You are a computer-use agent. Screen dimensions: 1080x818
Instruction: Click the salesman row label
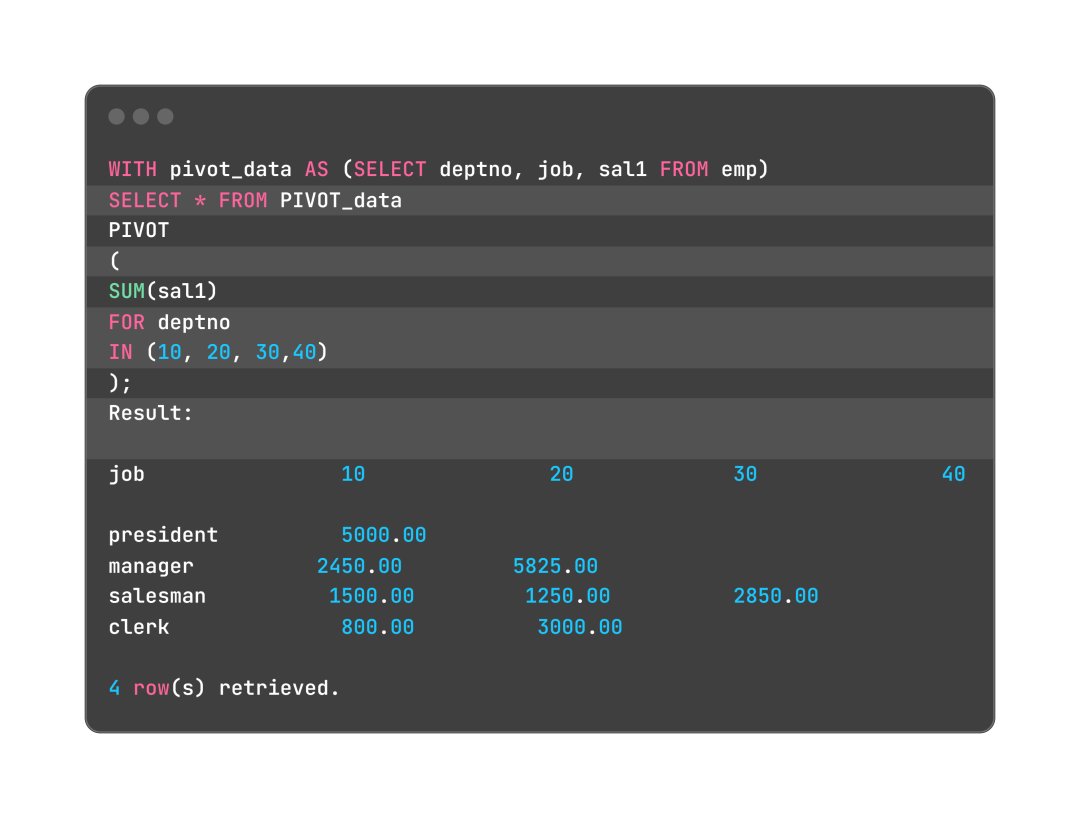click(x=157, y=596)
